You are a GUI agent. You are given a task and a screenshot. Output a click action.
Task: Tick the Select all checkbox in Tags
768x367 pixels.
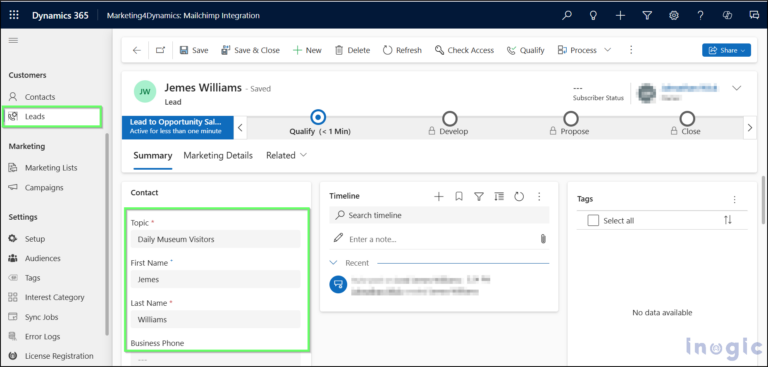click(593, 220)
